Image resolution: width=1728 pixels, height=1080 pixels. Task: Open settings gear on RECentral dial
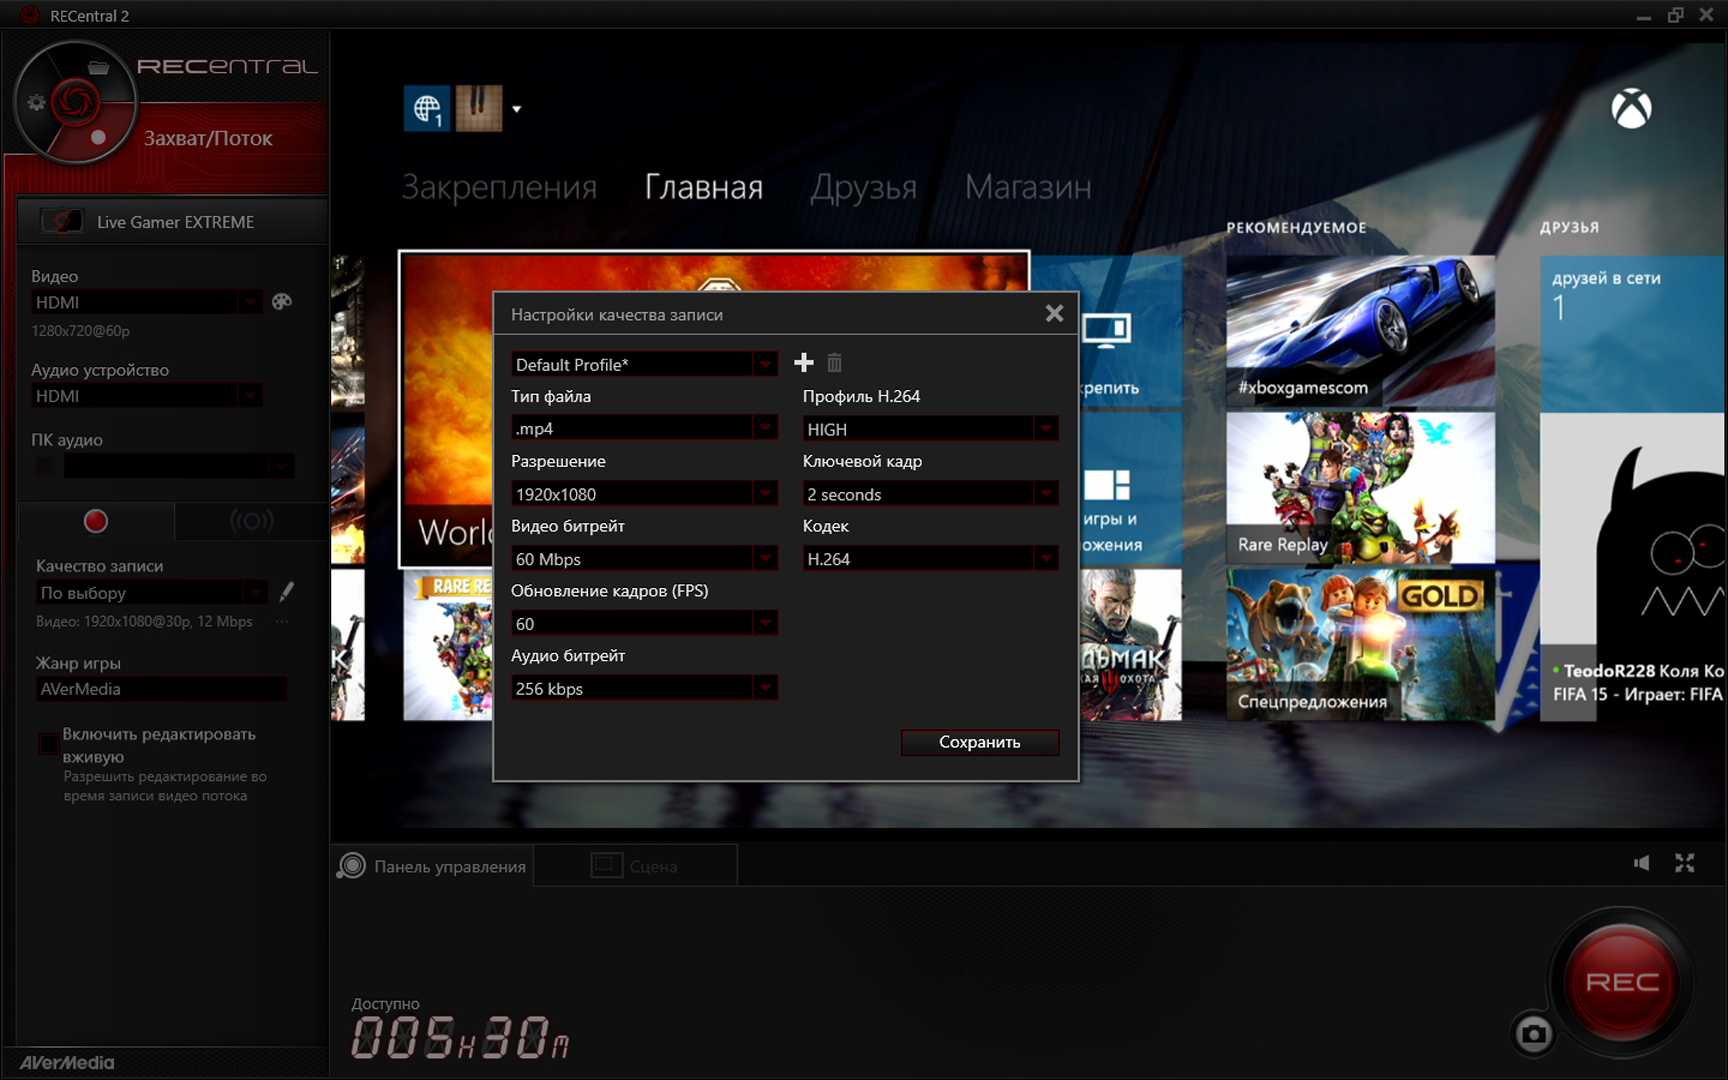[37, 102]
